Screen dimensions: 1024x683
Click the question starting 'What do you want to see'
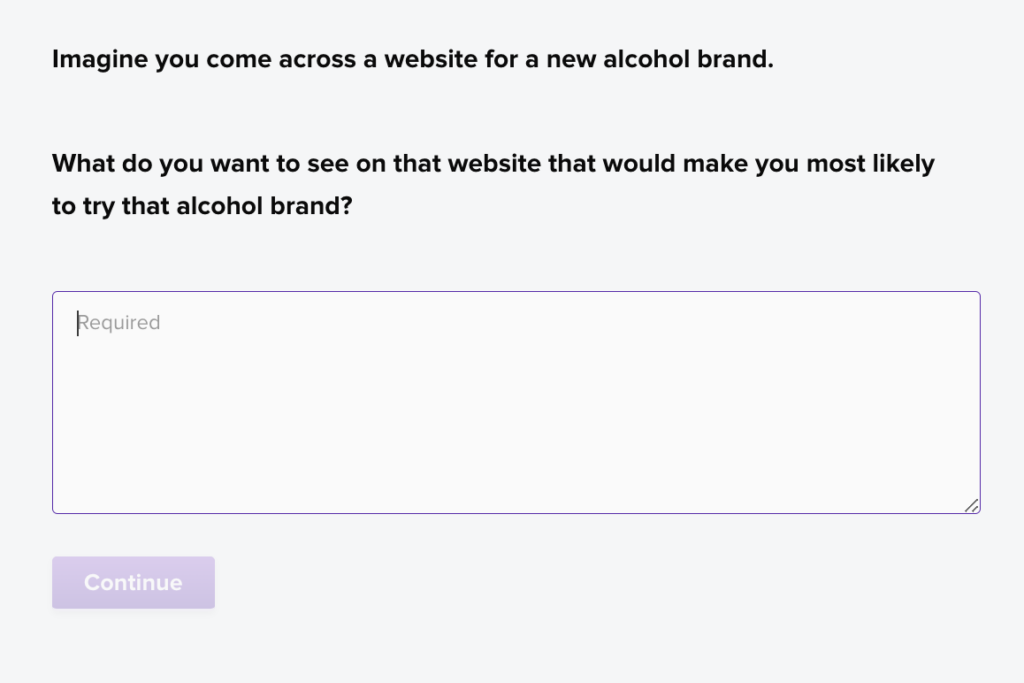point(493,184)
